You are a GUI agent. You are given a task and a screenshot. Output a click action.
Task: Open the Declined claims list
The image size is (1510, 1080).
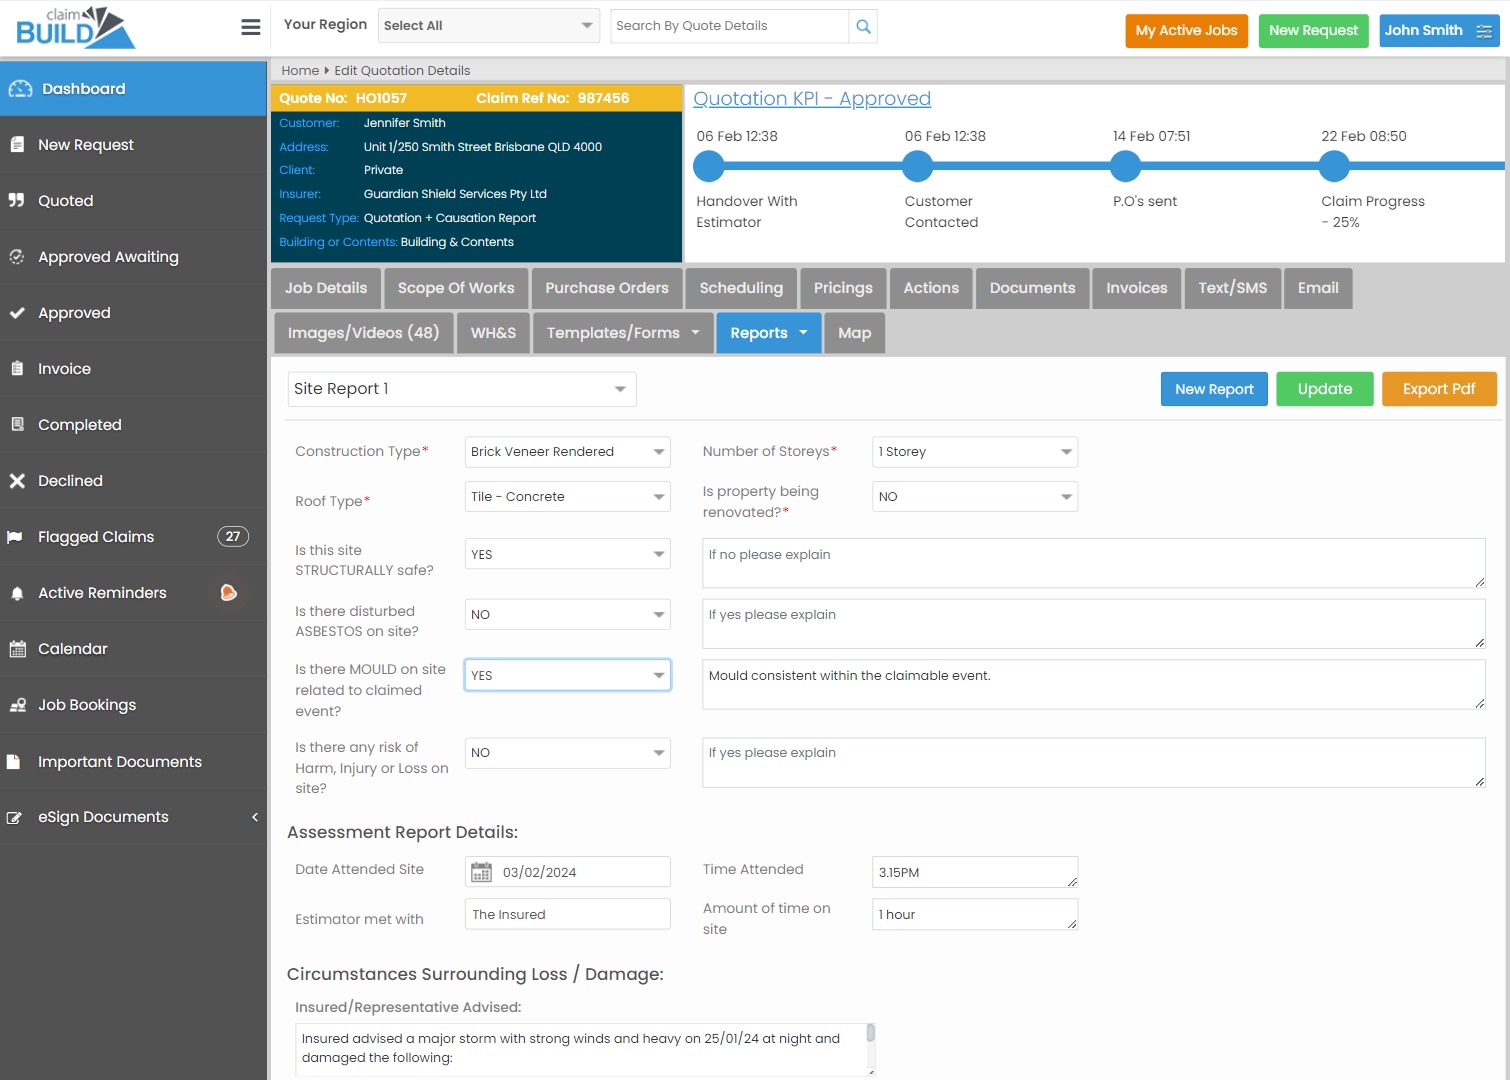tap(70, 481)
